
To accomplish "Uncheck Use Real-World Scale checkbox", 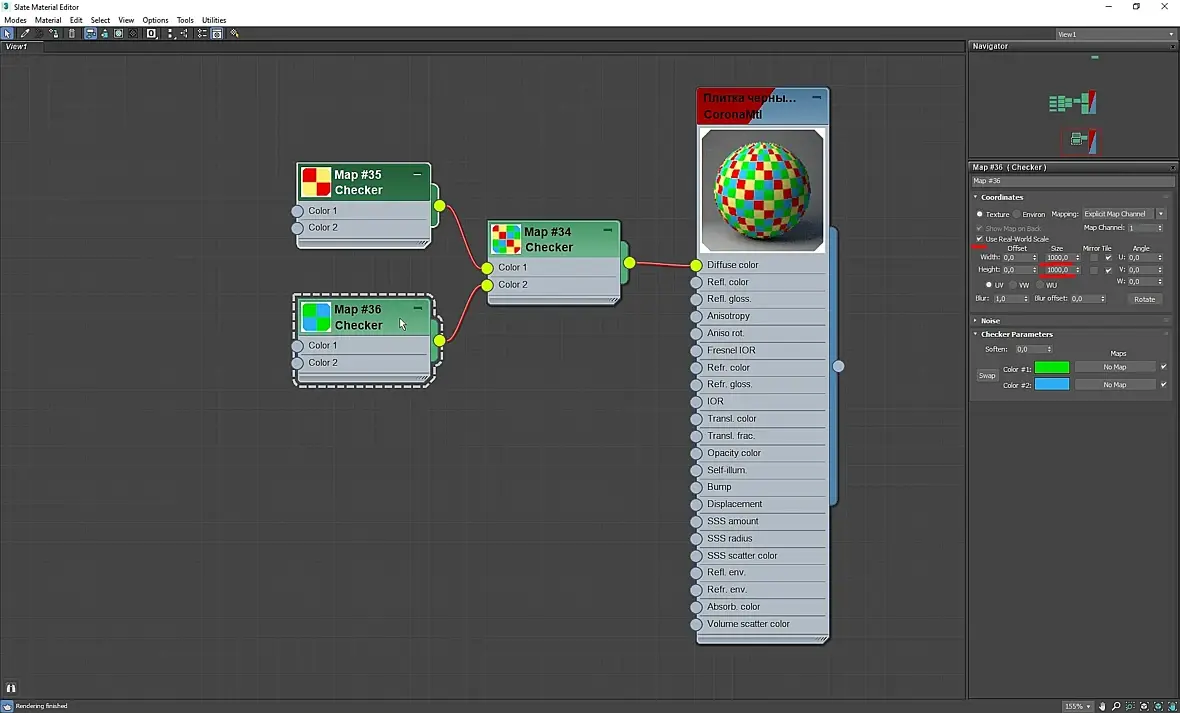I will coord(980,239).
